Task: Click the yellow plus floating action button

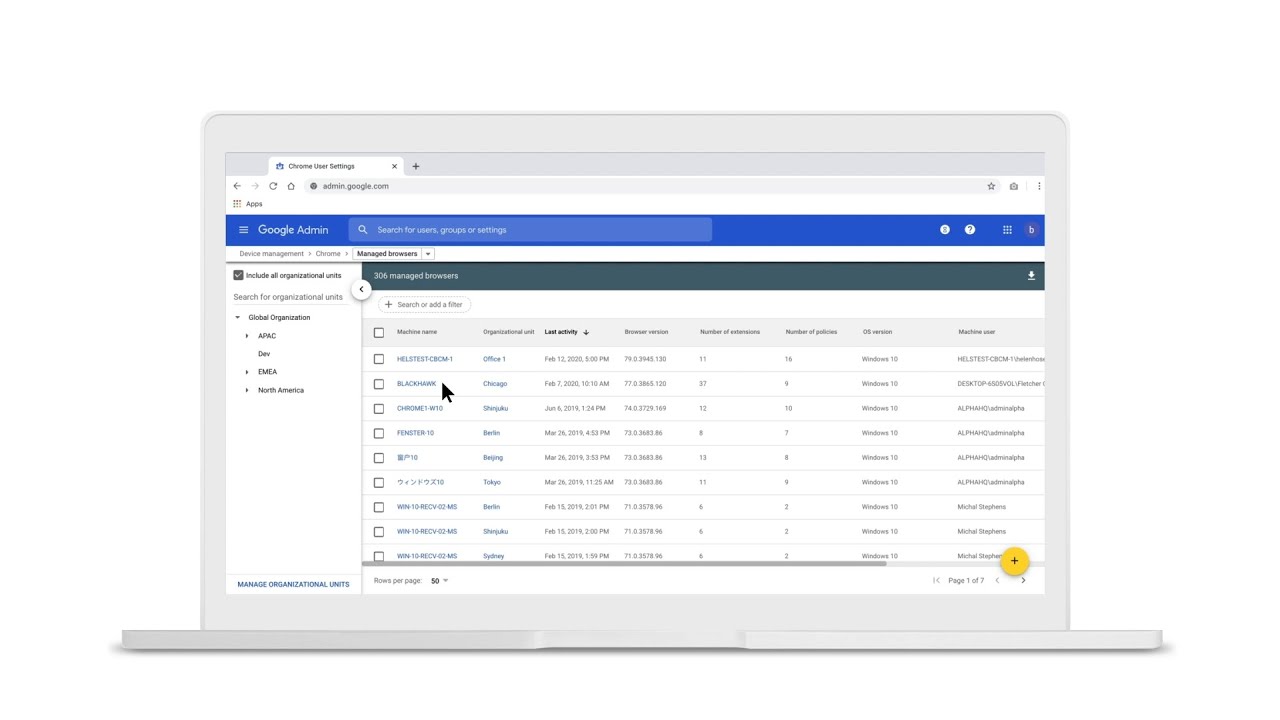Action: pos(1014,561)
